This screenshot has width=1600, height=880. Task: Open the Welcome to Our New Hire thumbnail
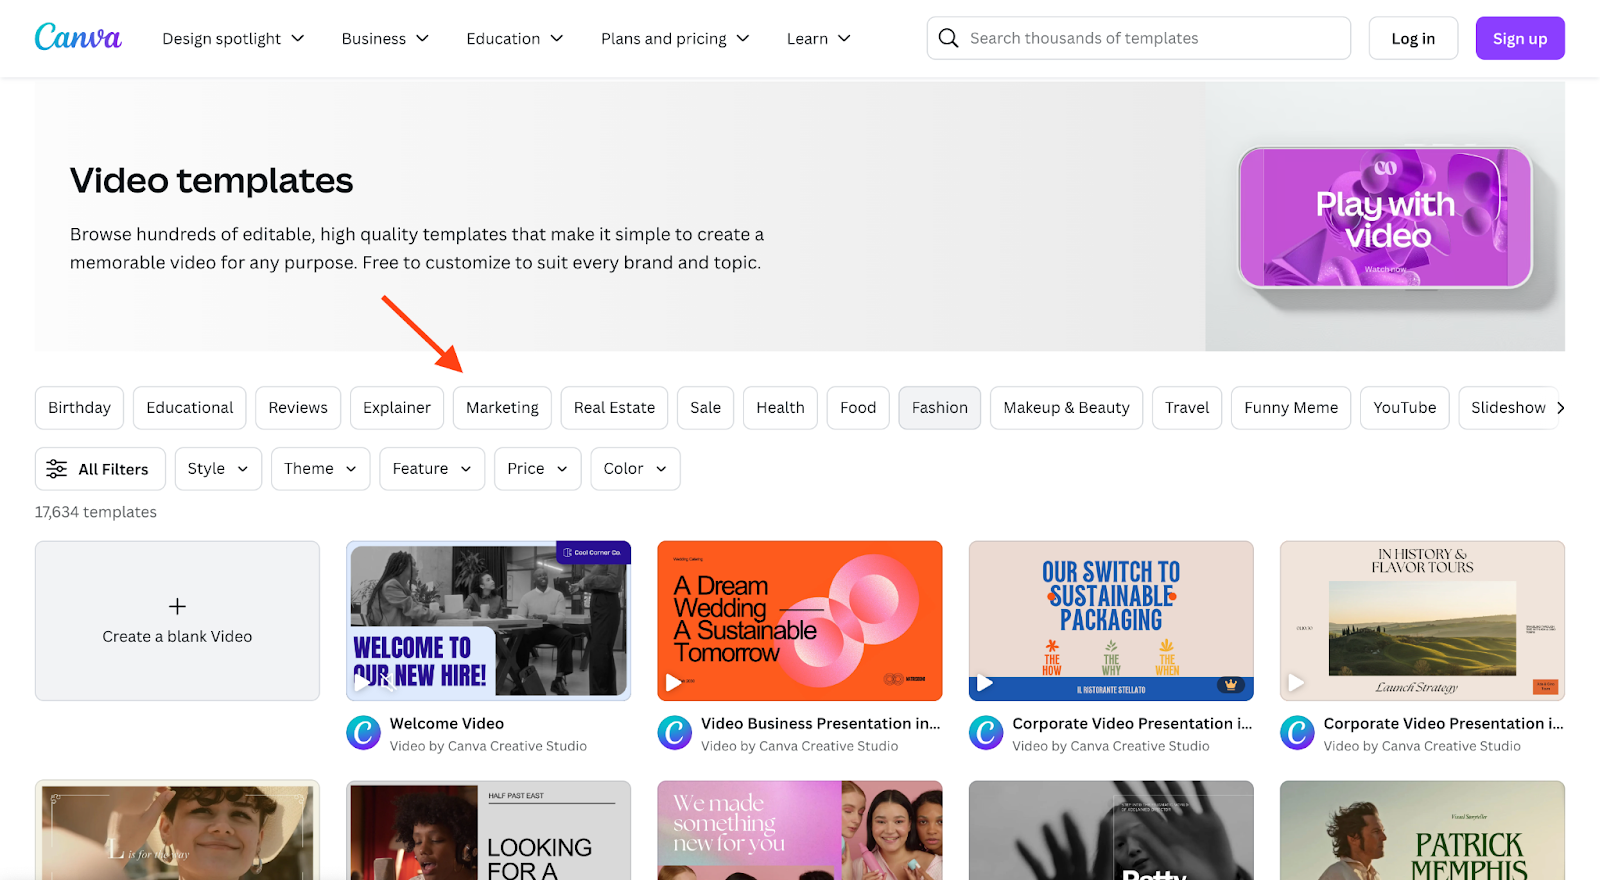click(x=488, y=621)
